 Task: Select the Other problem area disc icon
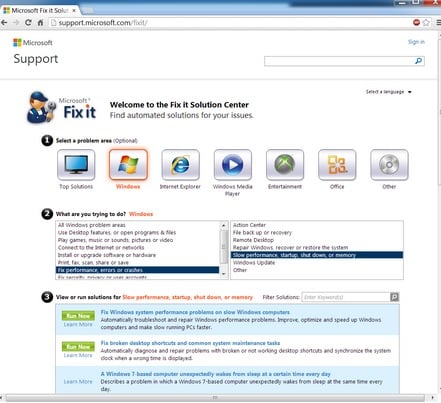point(389,165)
